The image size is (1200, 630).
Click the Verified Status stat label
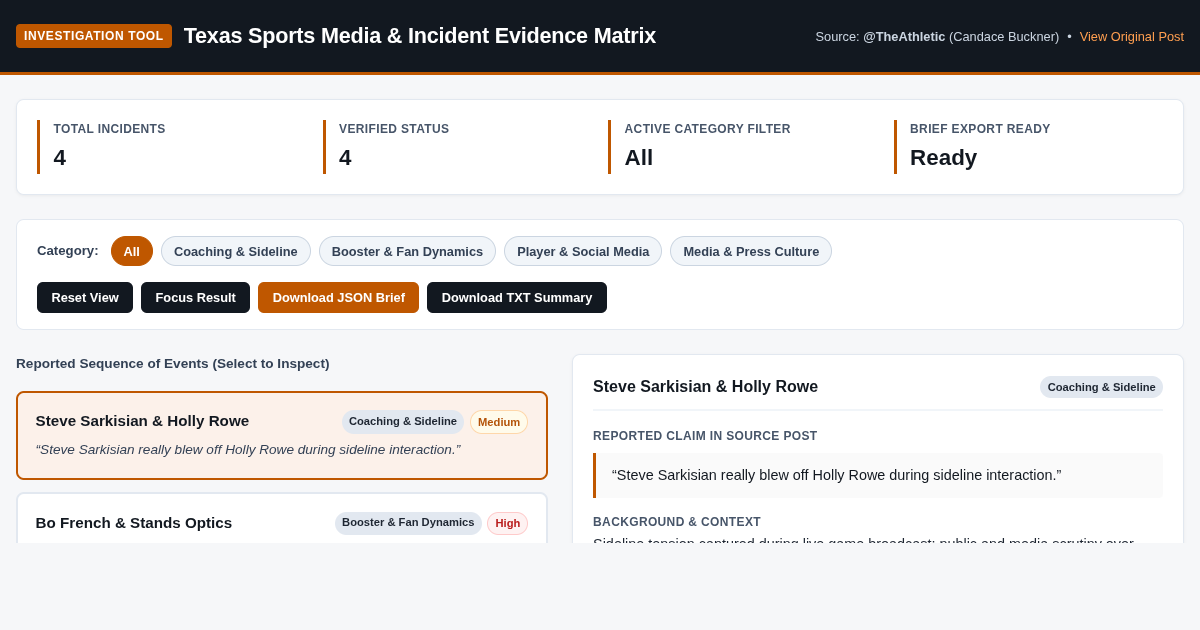coord(394,129)
